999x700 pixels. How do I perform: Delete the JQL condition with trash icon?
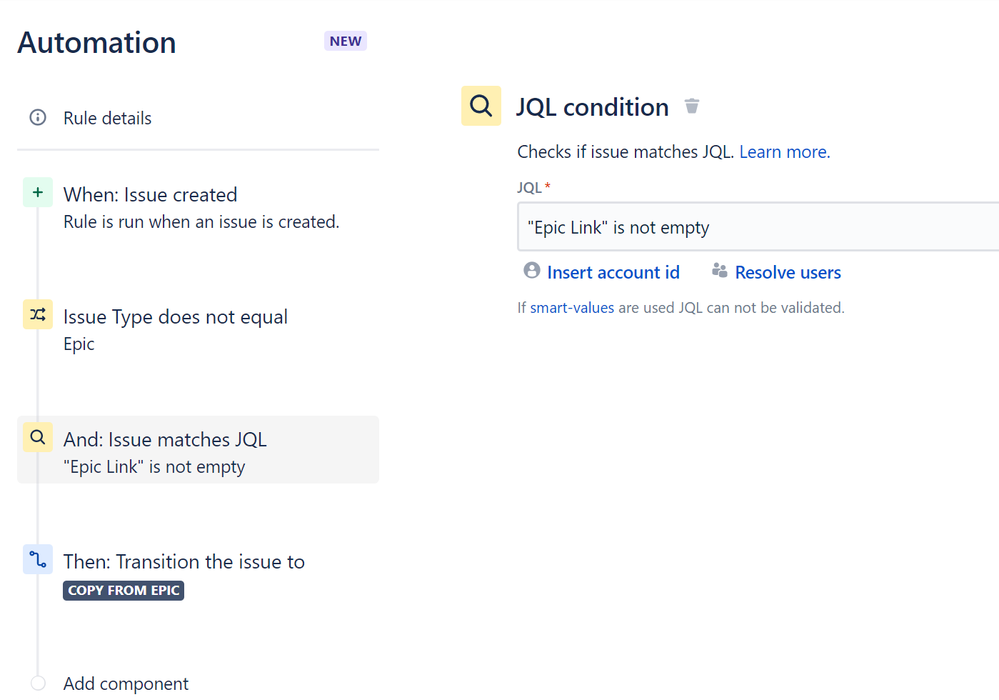(692, 106)
